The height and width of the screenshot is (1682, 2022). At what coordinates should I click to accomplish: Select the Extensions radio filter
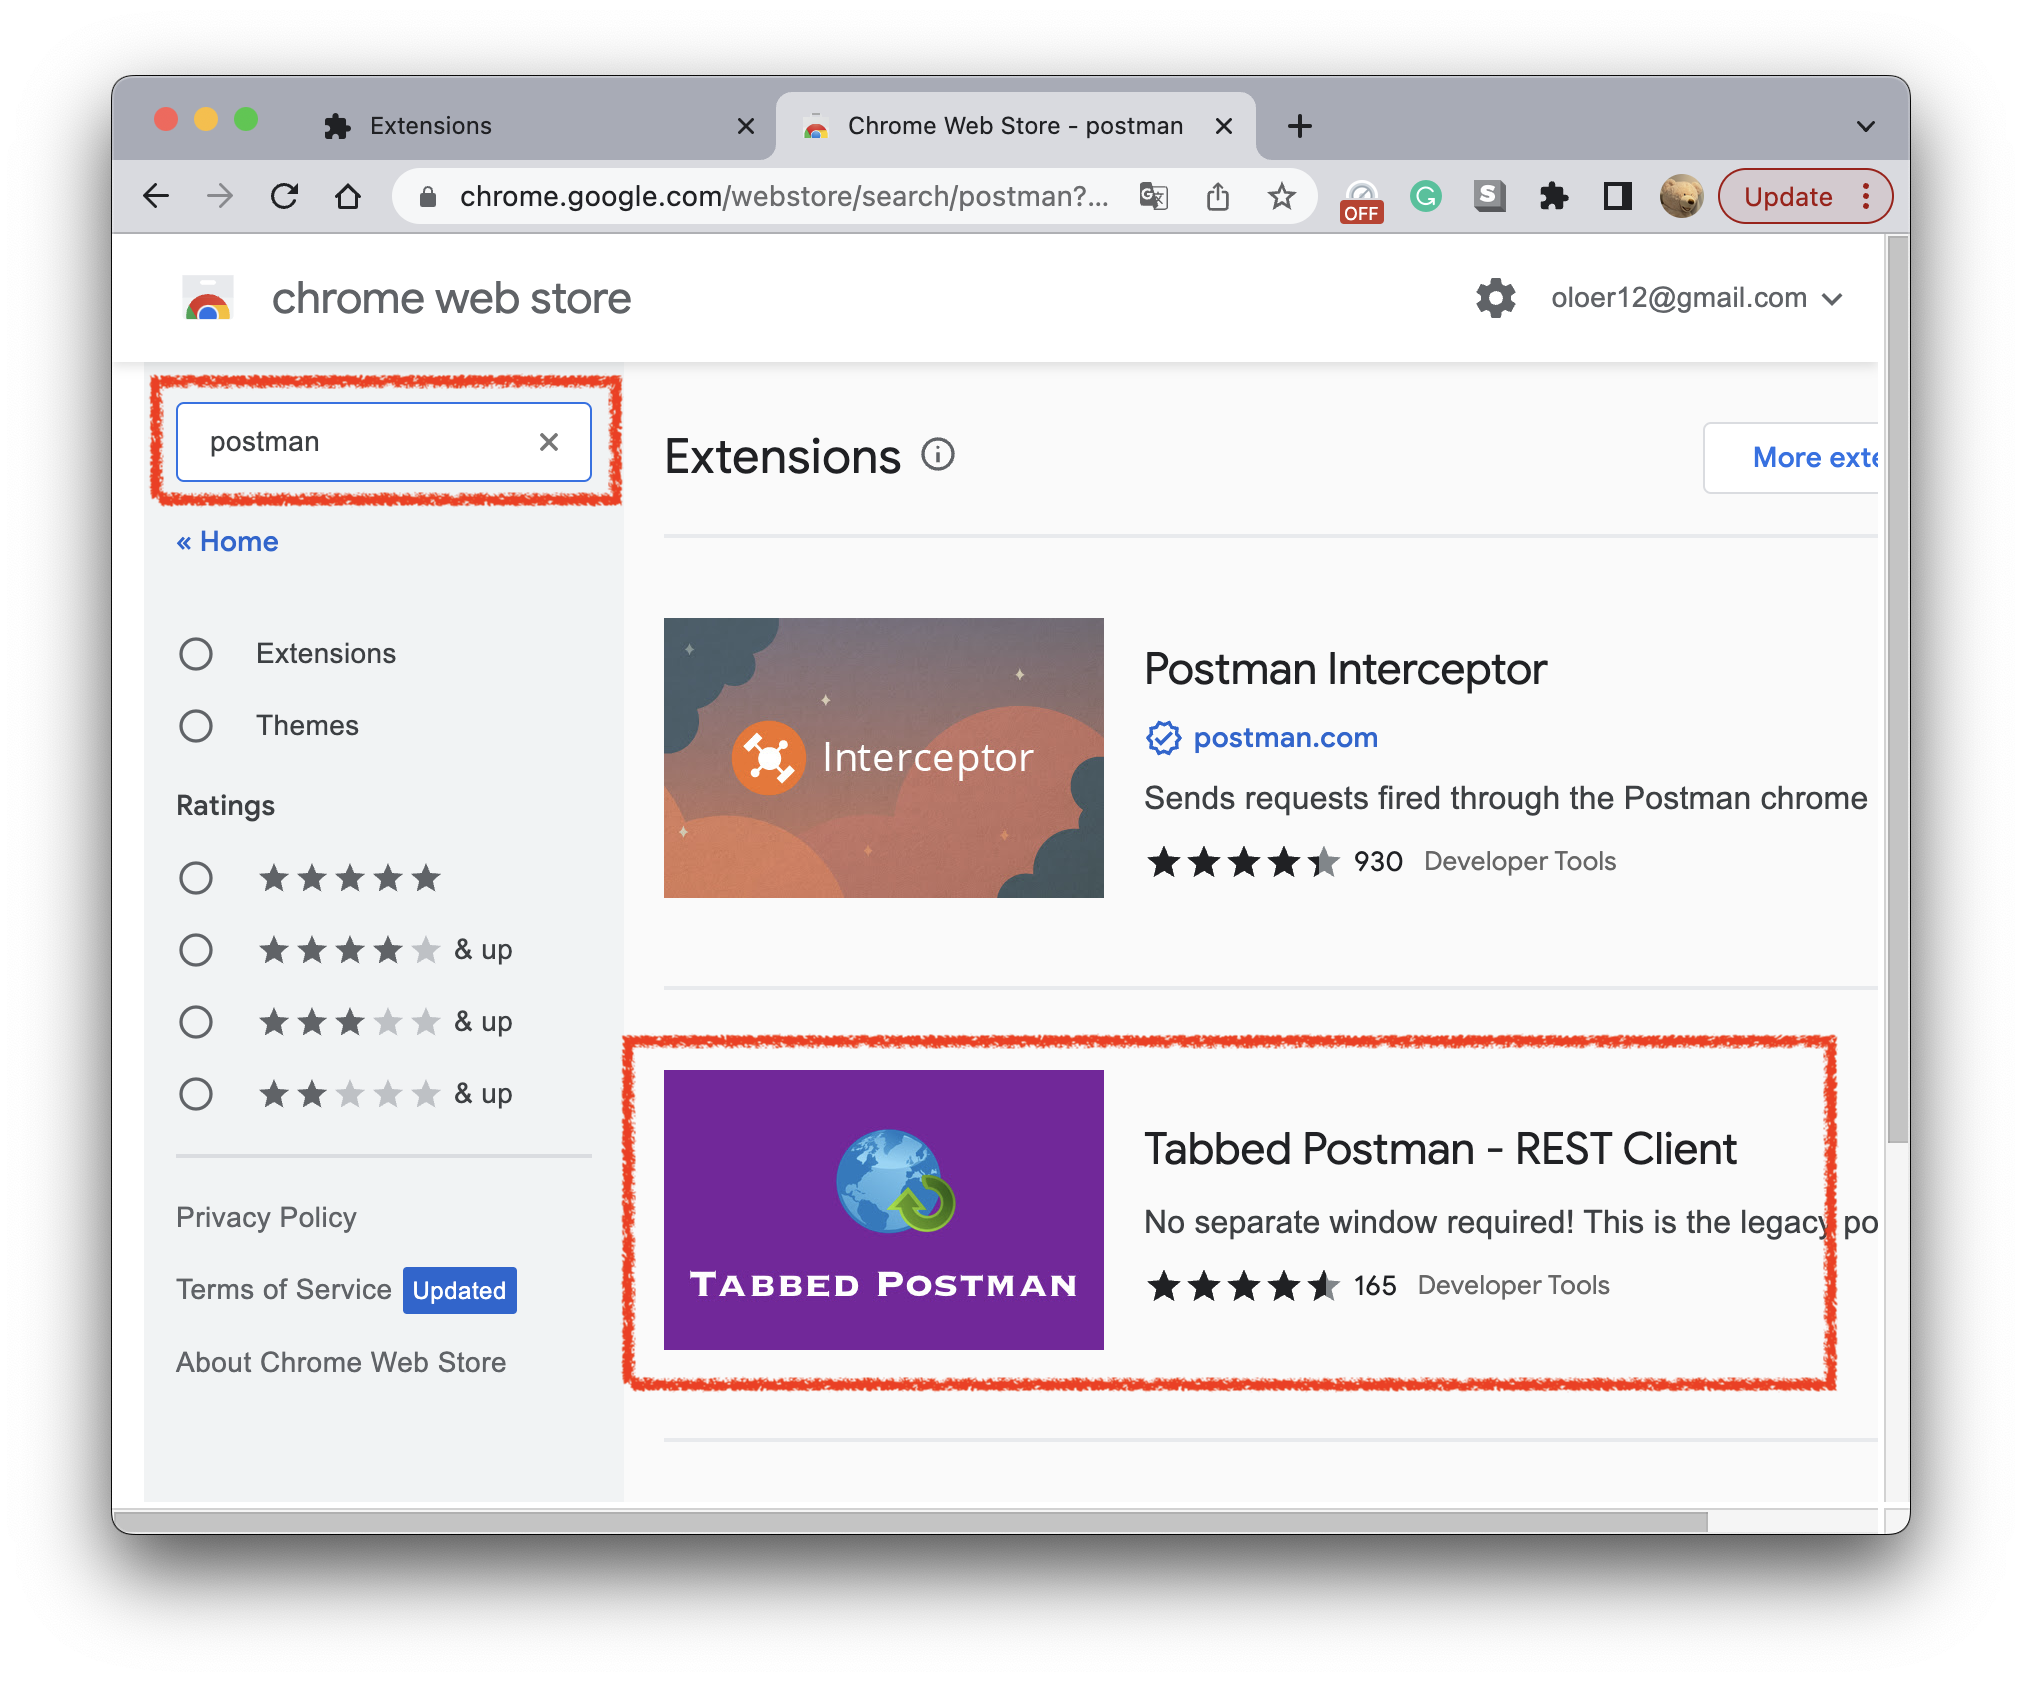click(196, 654)
